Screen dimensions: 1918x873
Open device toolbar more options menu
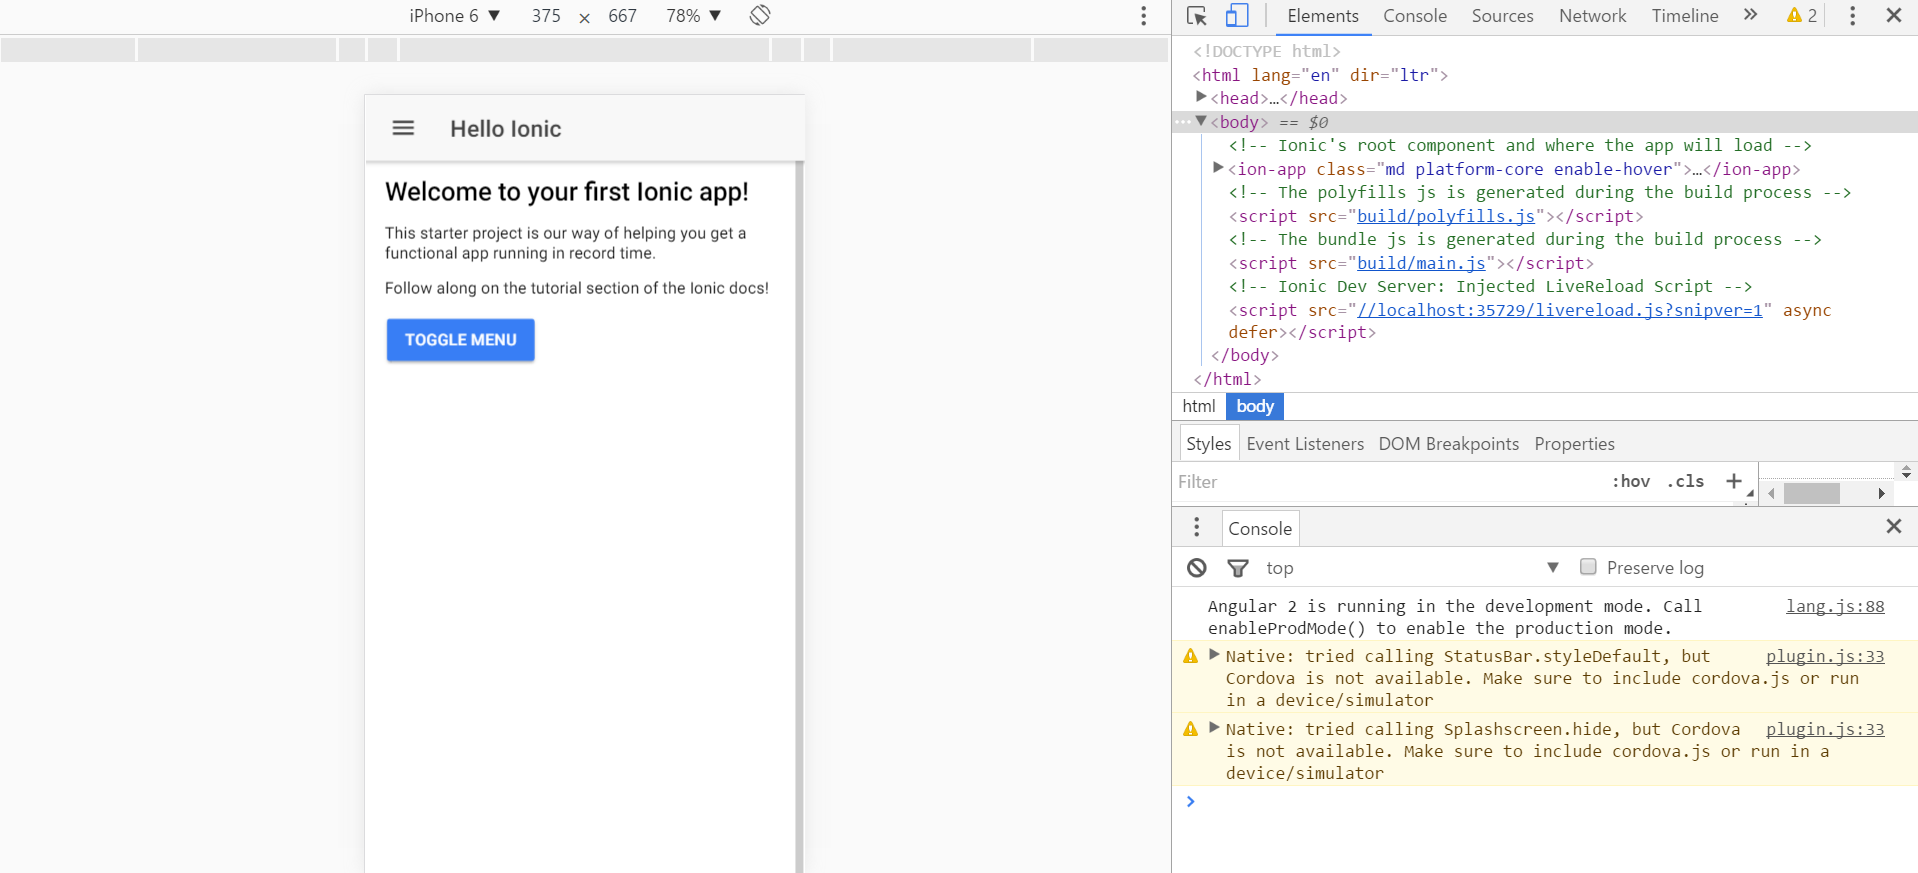(1144, 16)
